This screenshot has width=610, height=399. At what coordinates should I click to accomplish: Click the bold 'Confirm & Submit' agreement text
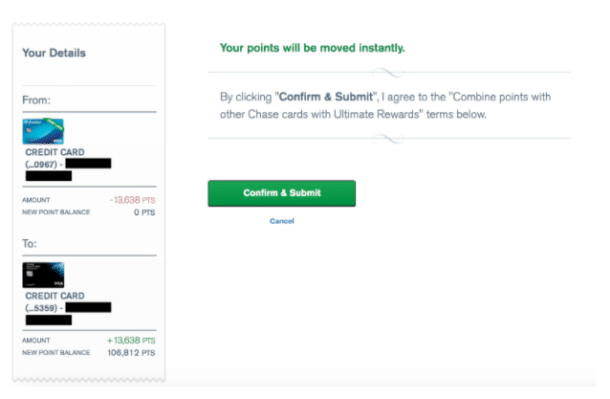tap(326, 96)
